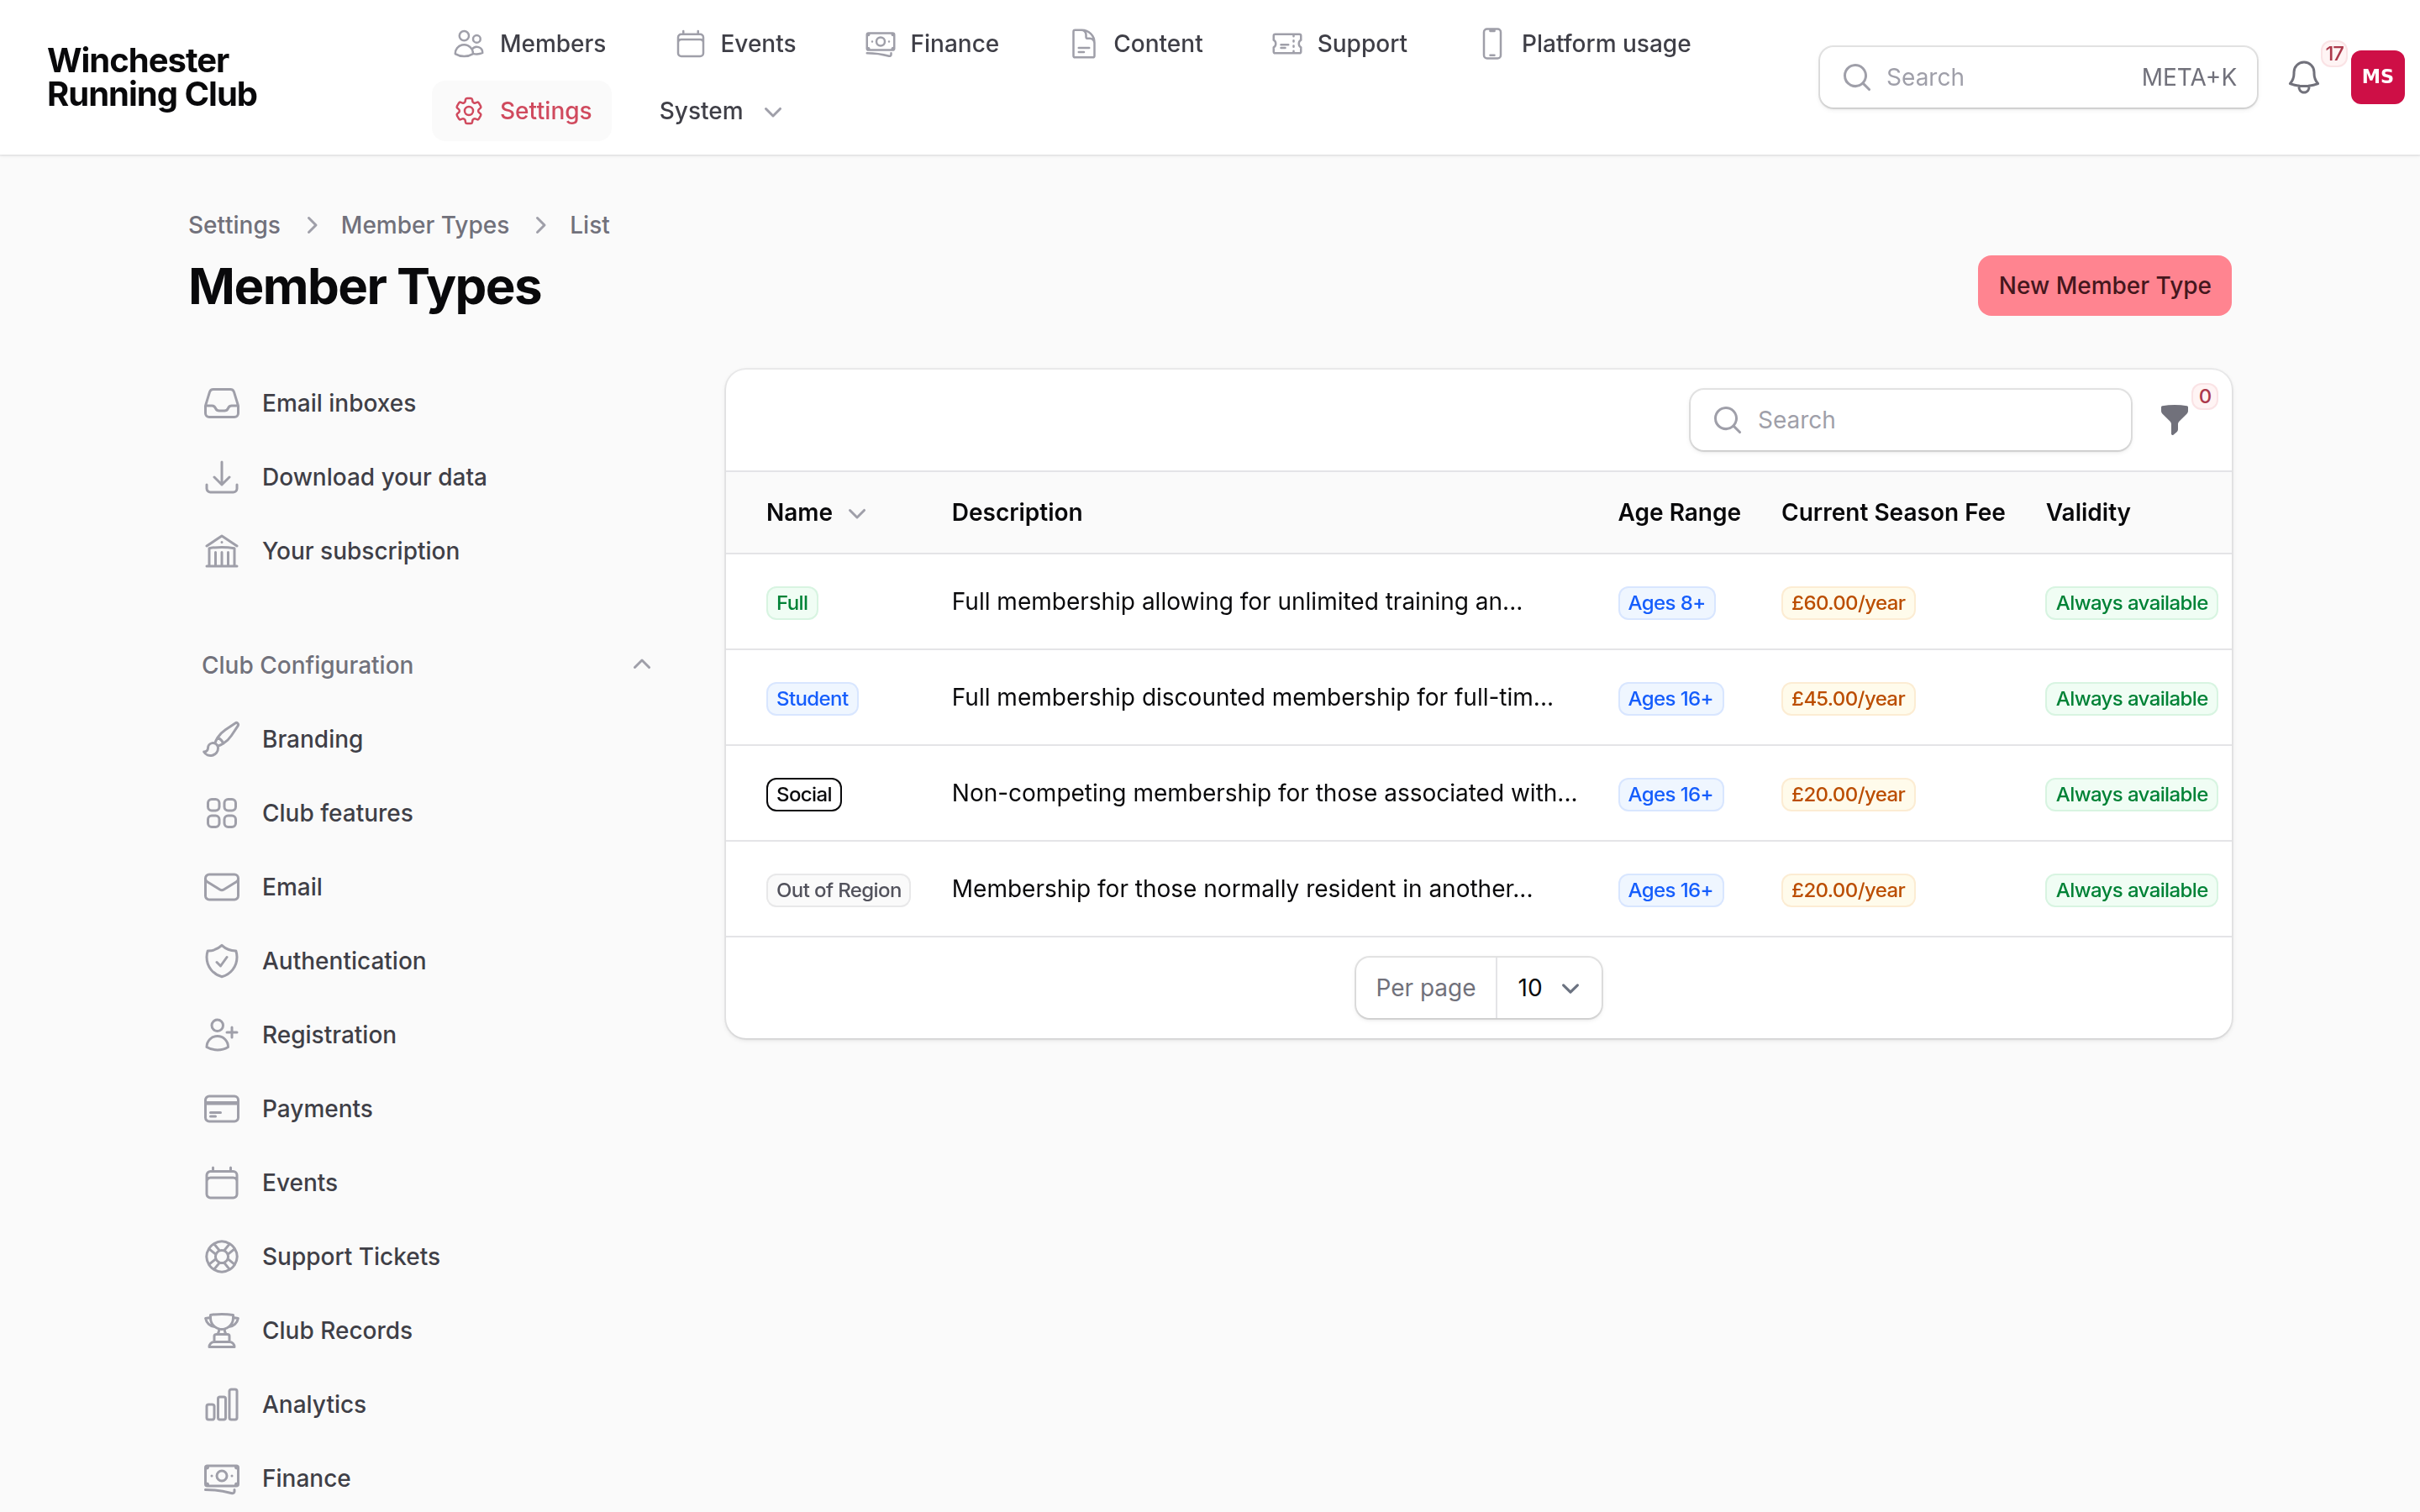Click the Winchester Running Club logo text
Viewport: 2420px width, 1512px height.
pyautogui.click(x=152, y=77)
